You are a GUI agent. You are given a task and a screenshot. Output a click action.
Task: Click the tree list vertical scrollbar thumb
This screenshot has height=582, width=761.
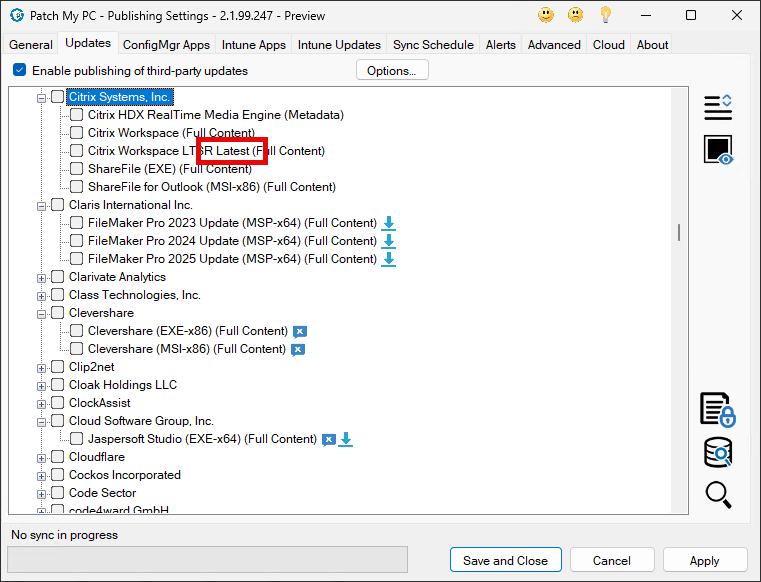point(678,232)
